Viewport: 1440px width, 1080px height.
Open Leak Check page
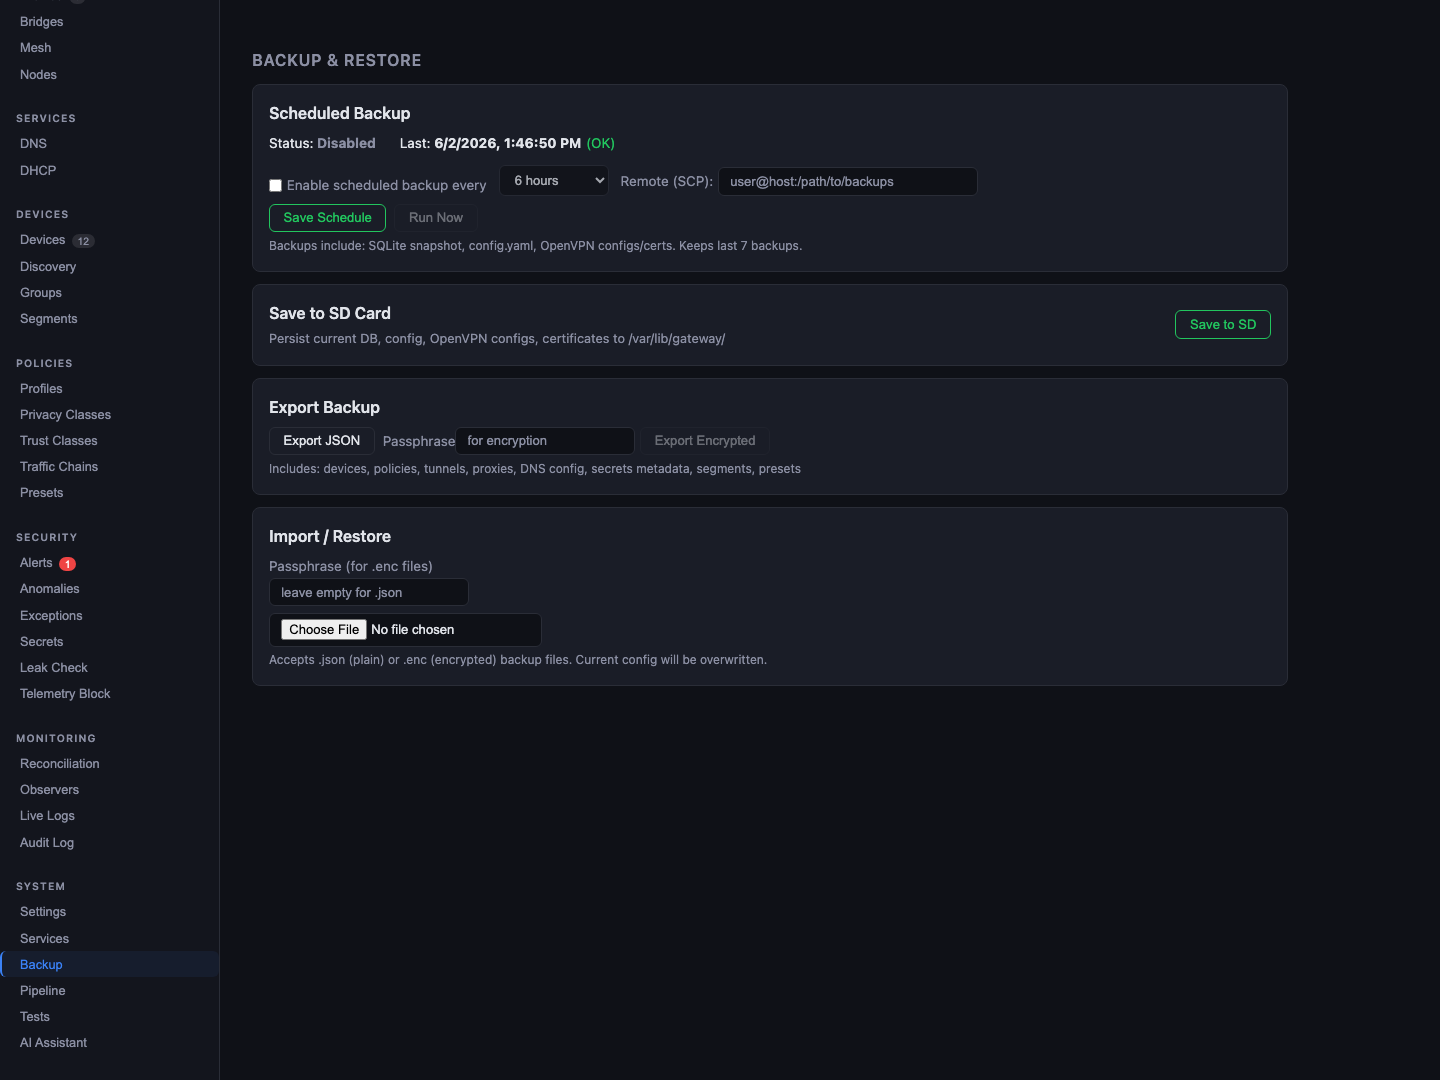tap(54, 668)
